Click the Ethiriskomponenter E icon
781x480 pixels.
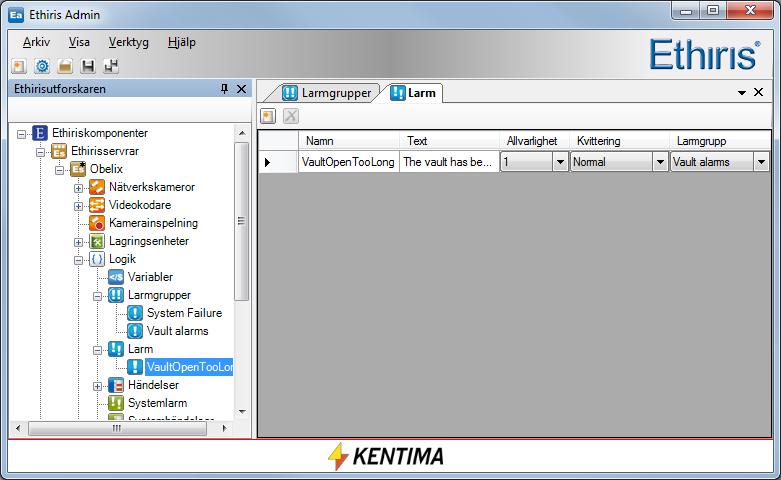point(40,133)
